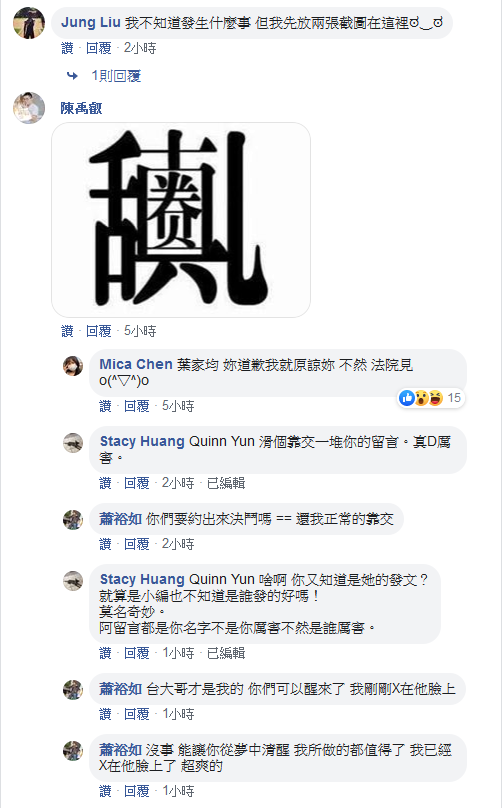Click the reply arrow icon next to 1則回覆

click(73, 76)
